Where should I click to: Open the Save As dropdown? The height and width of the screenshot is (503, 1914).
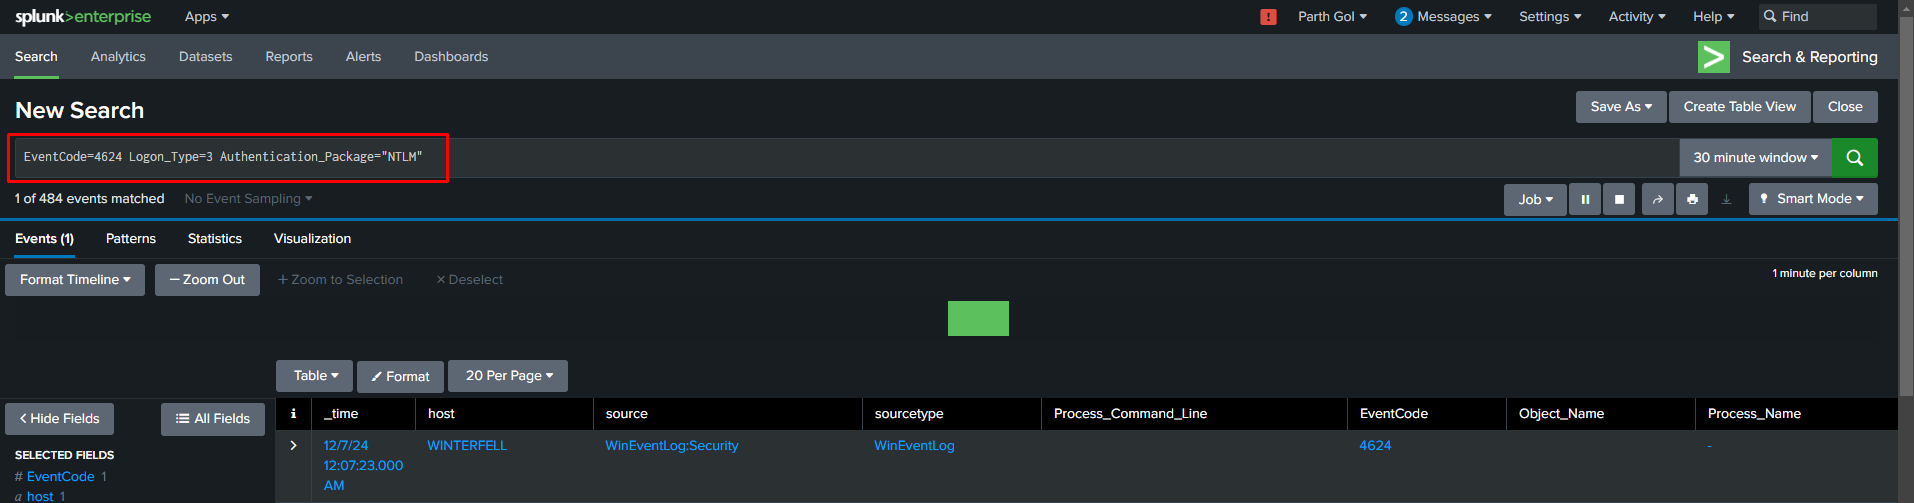[x=1621, y=107]
